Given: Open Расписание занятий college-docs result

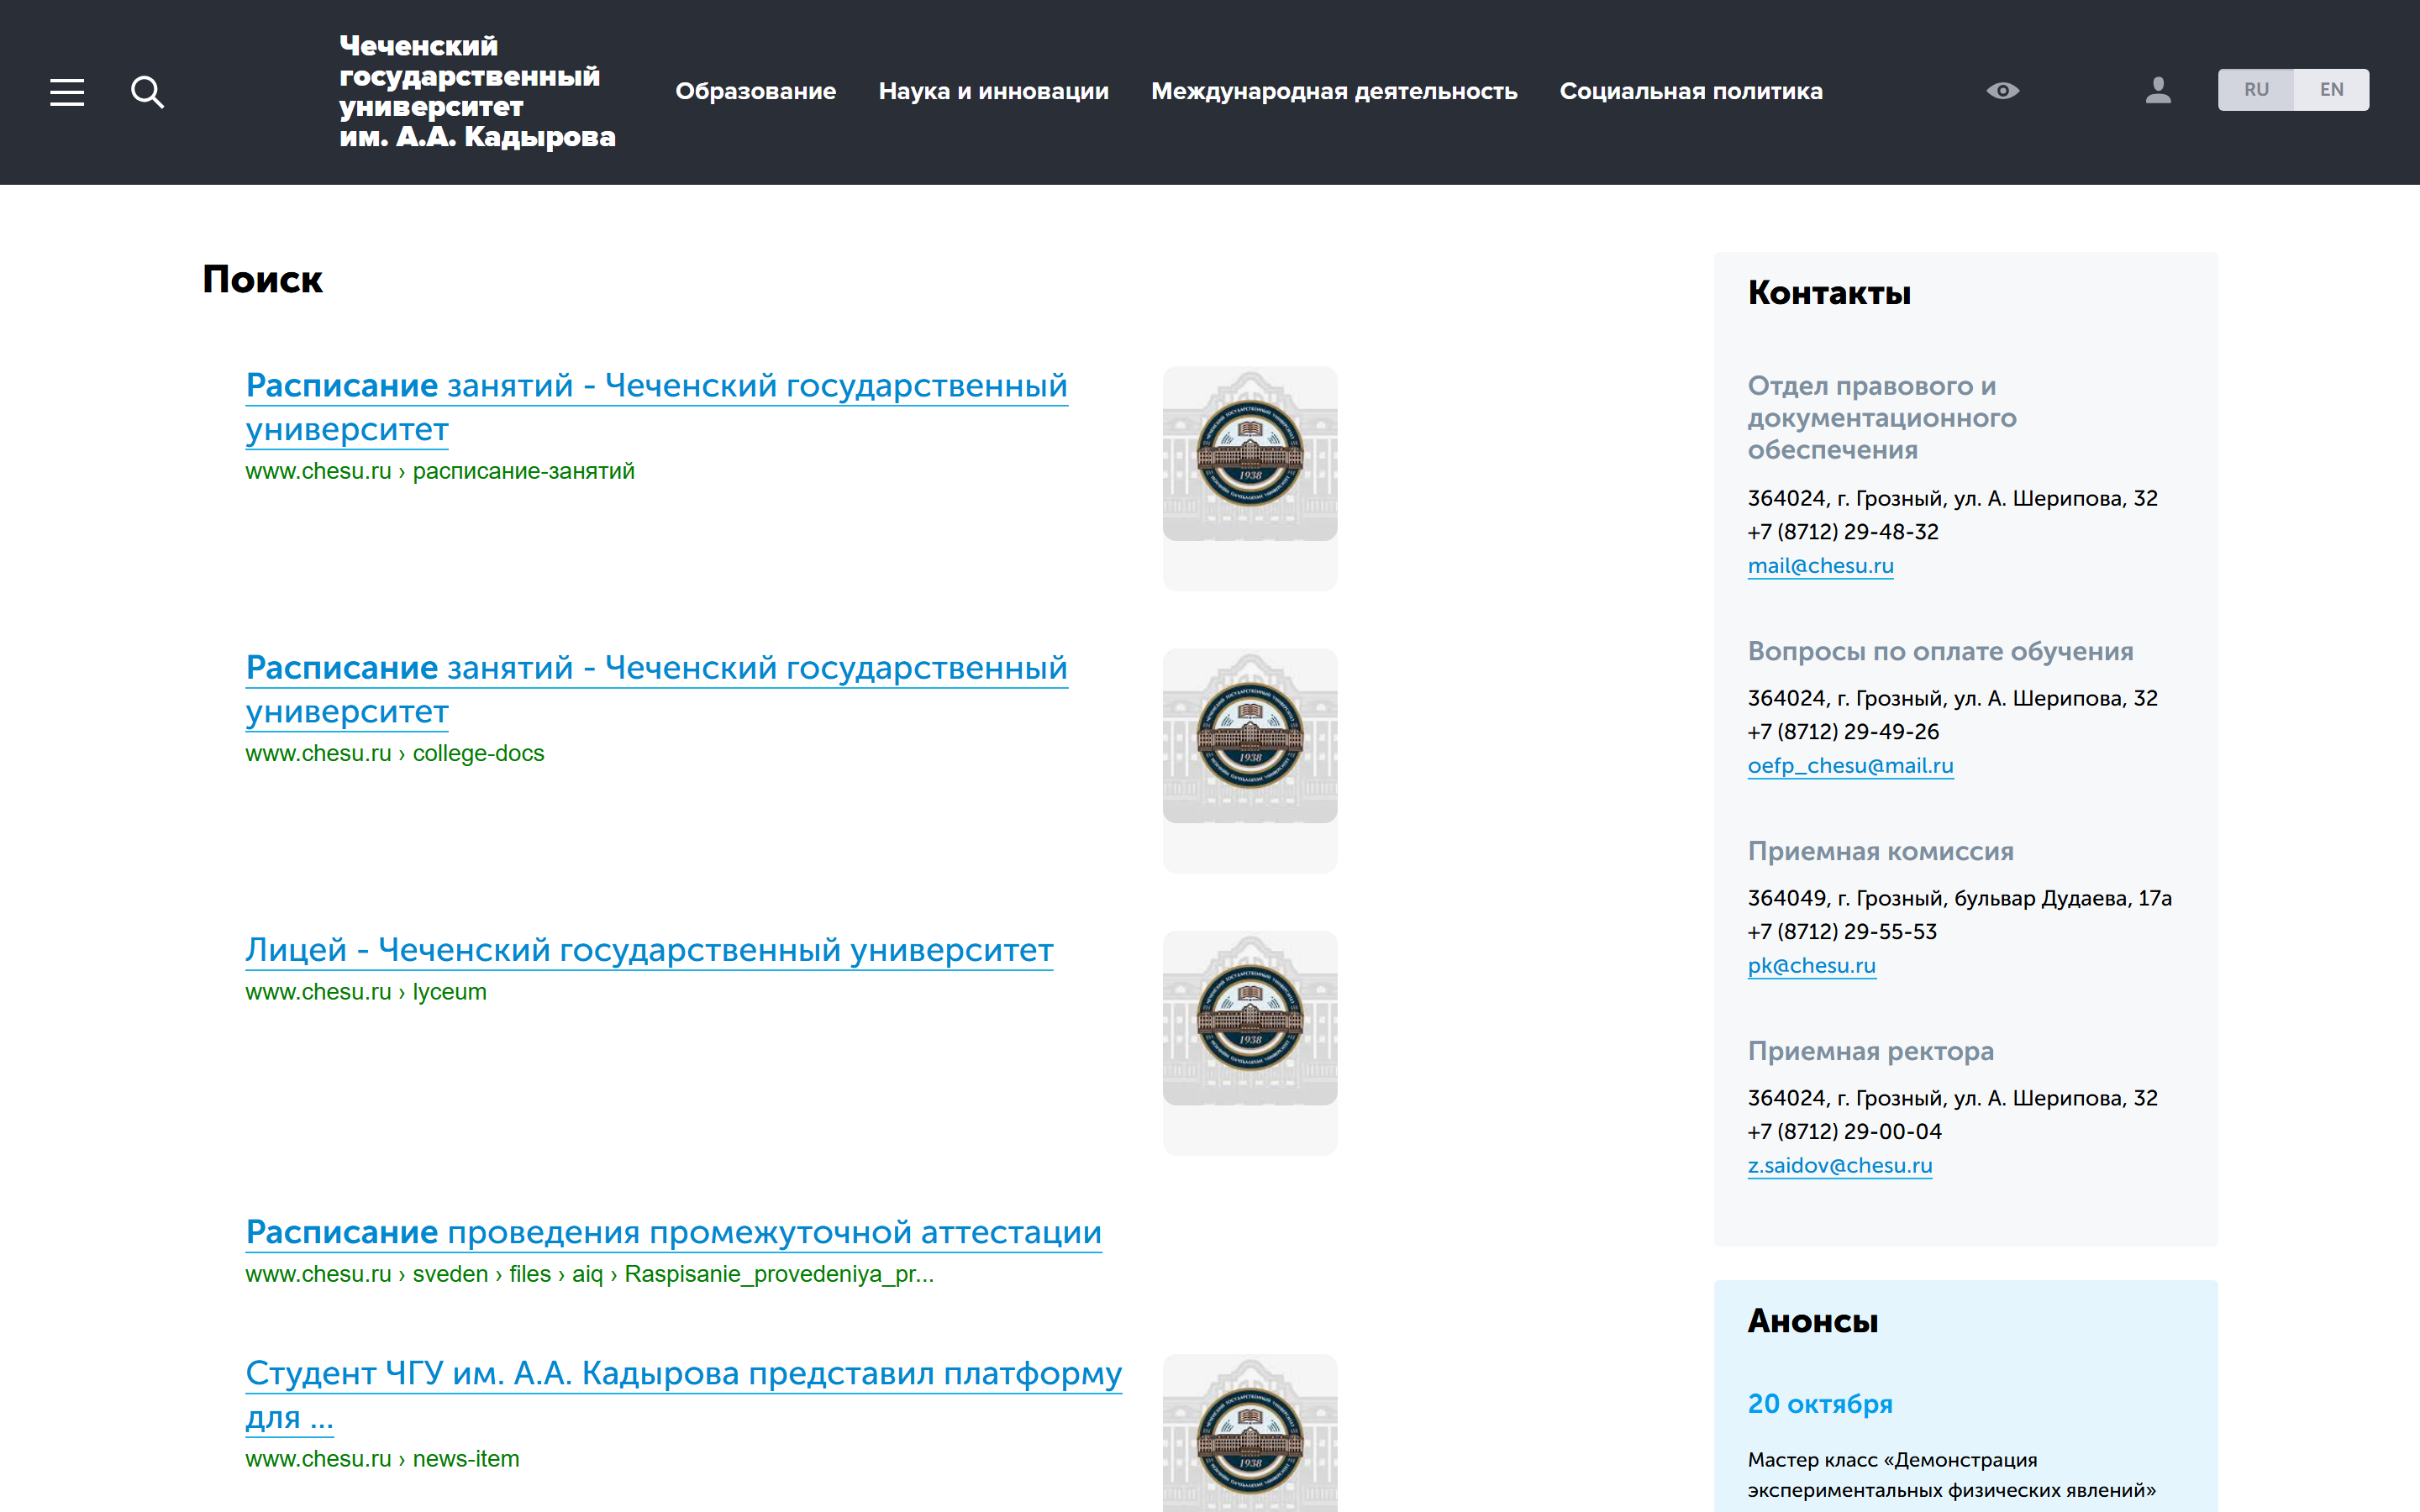Looking at the screenshot, I should tap(656, 689).
